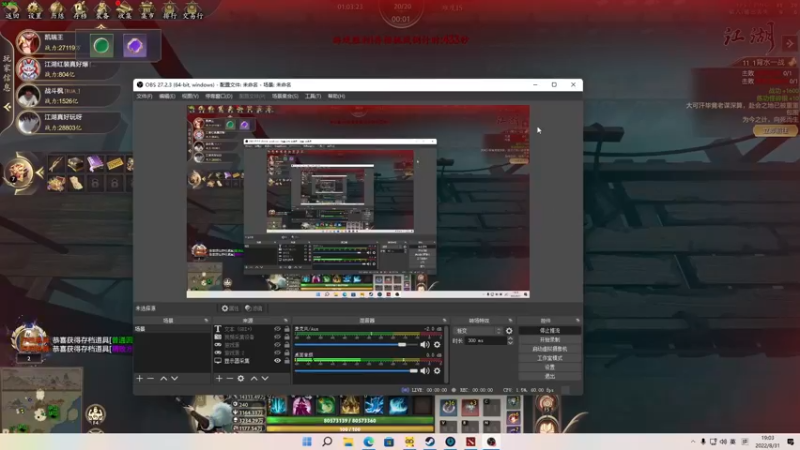Viewport: 800px width, 450px height.
Task: Remove selected source with the minus icon
Action: 230,379
